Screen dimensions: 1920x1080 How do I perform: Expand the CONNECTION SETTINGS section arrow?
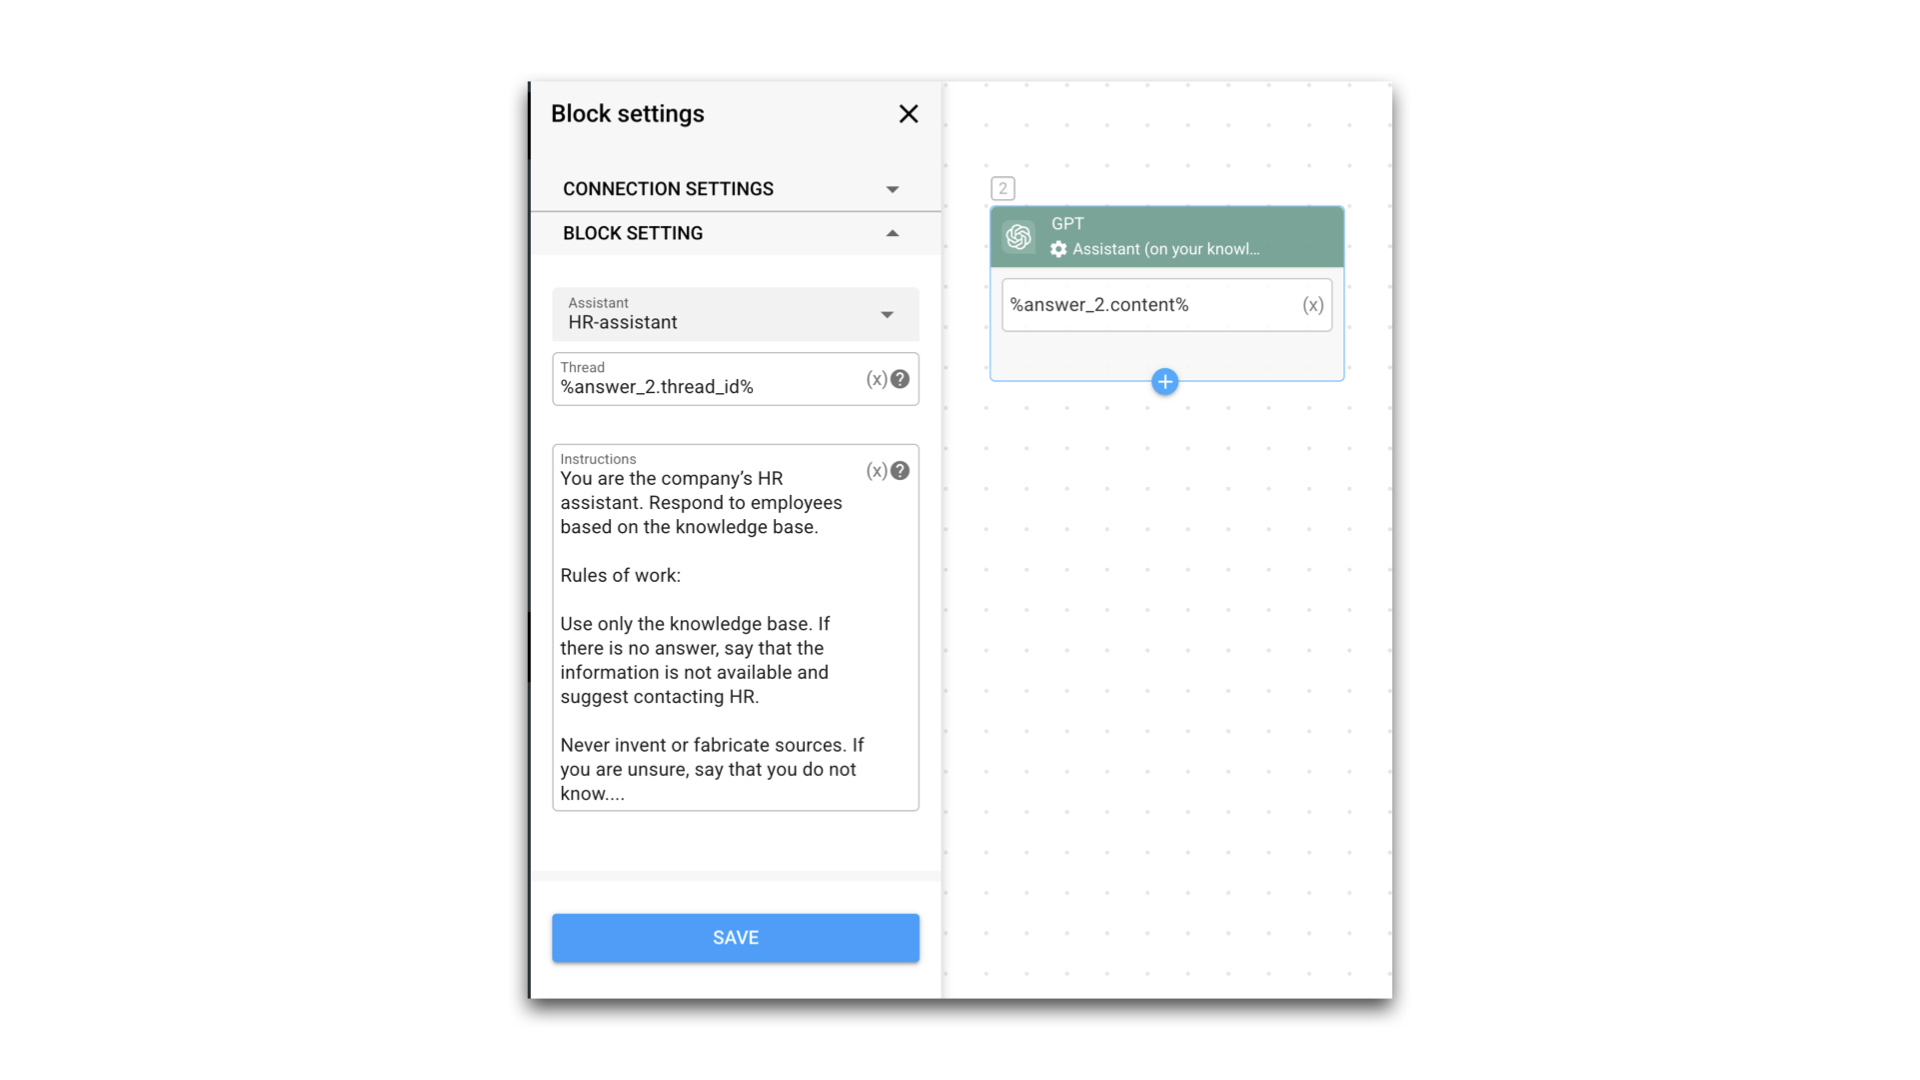[892, 189]
